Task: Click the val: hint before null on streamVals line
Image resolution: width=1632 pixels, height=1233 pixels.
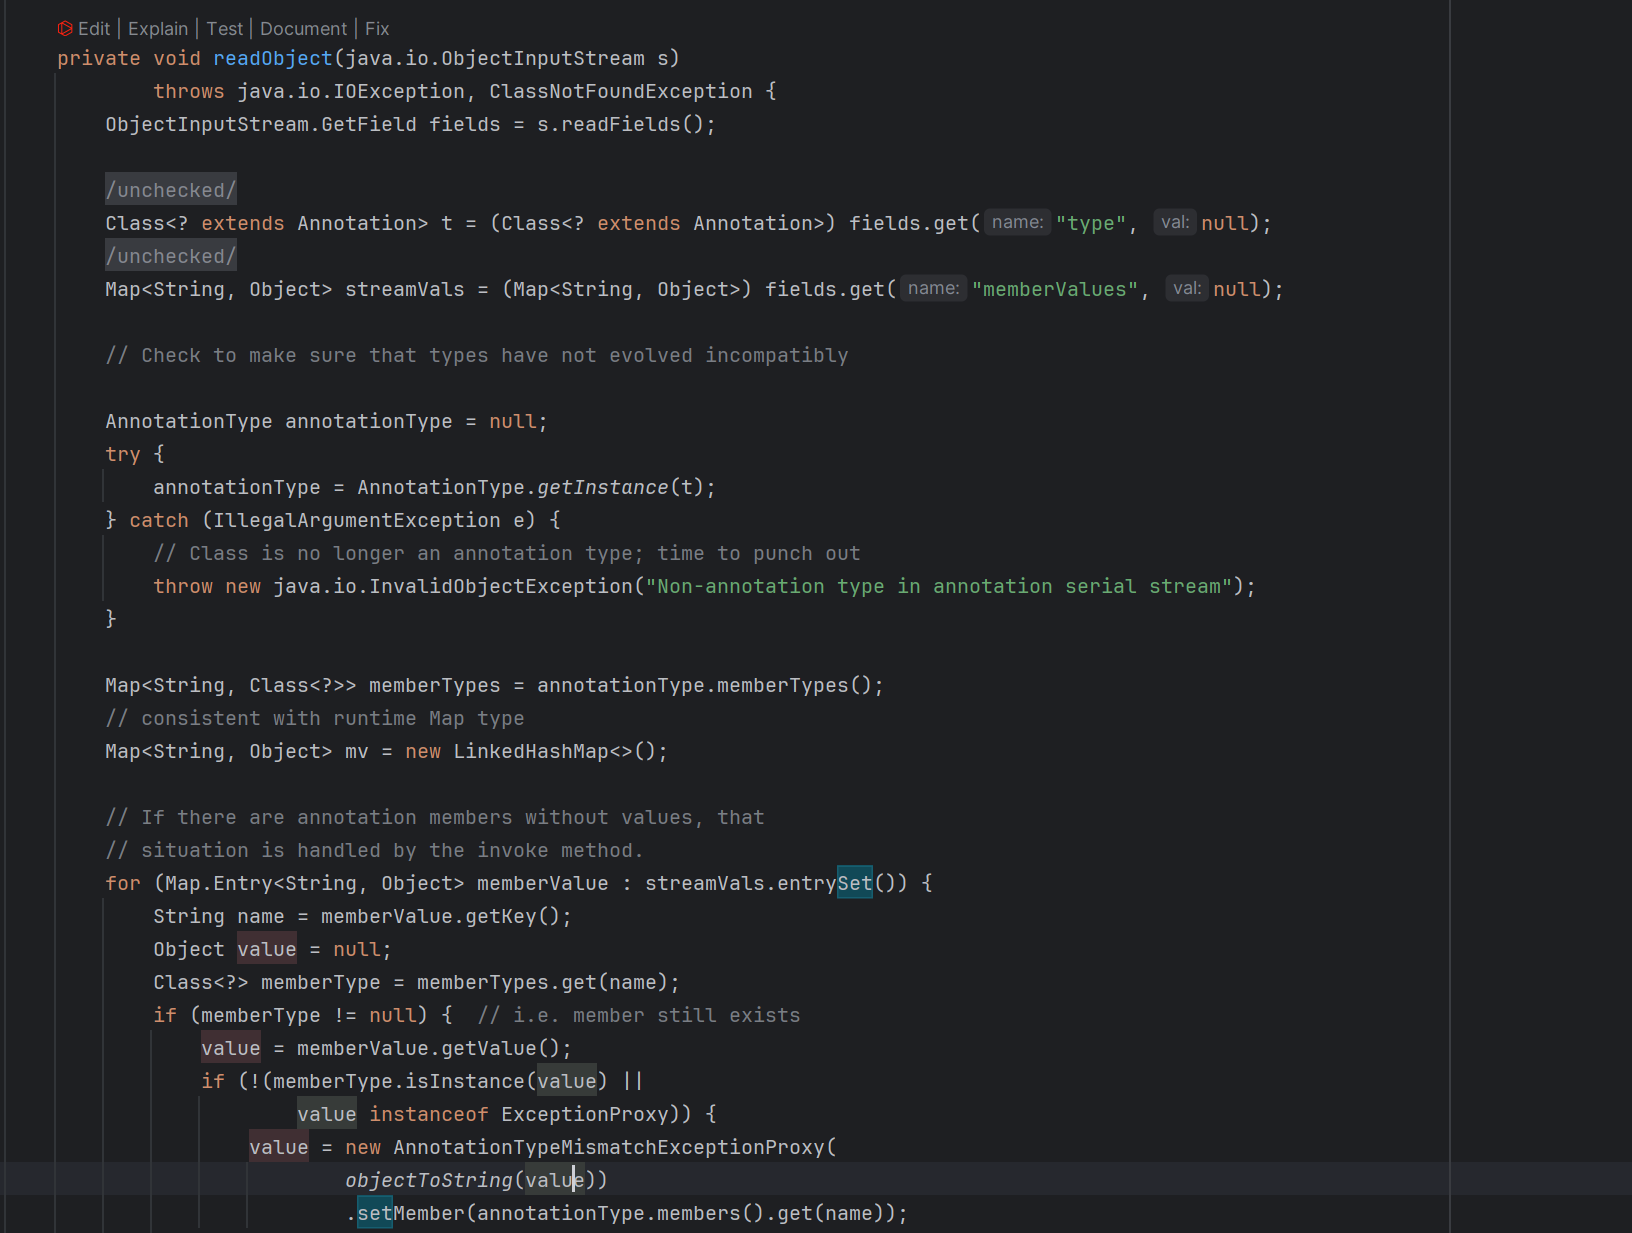Action: (1187, 288)
